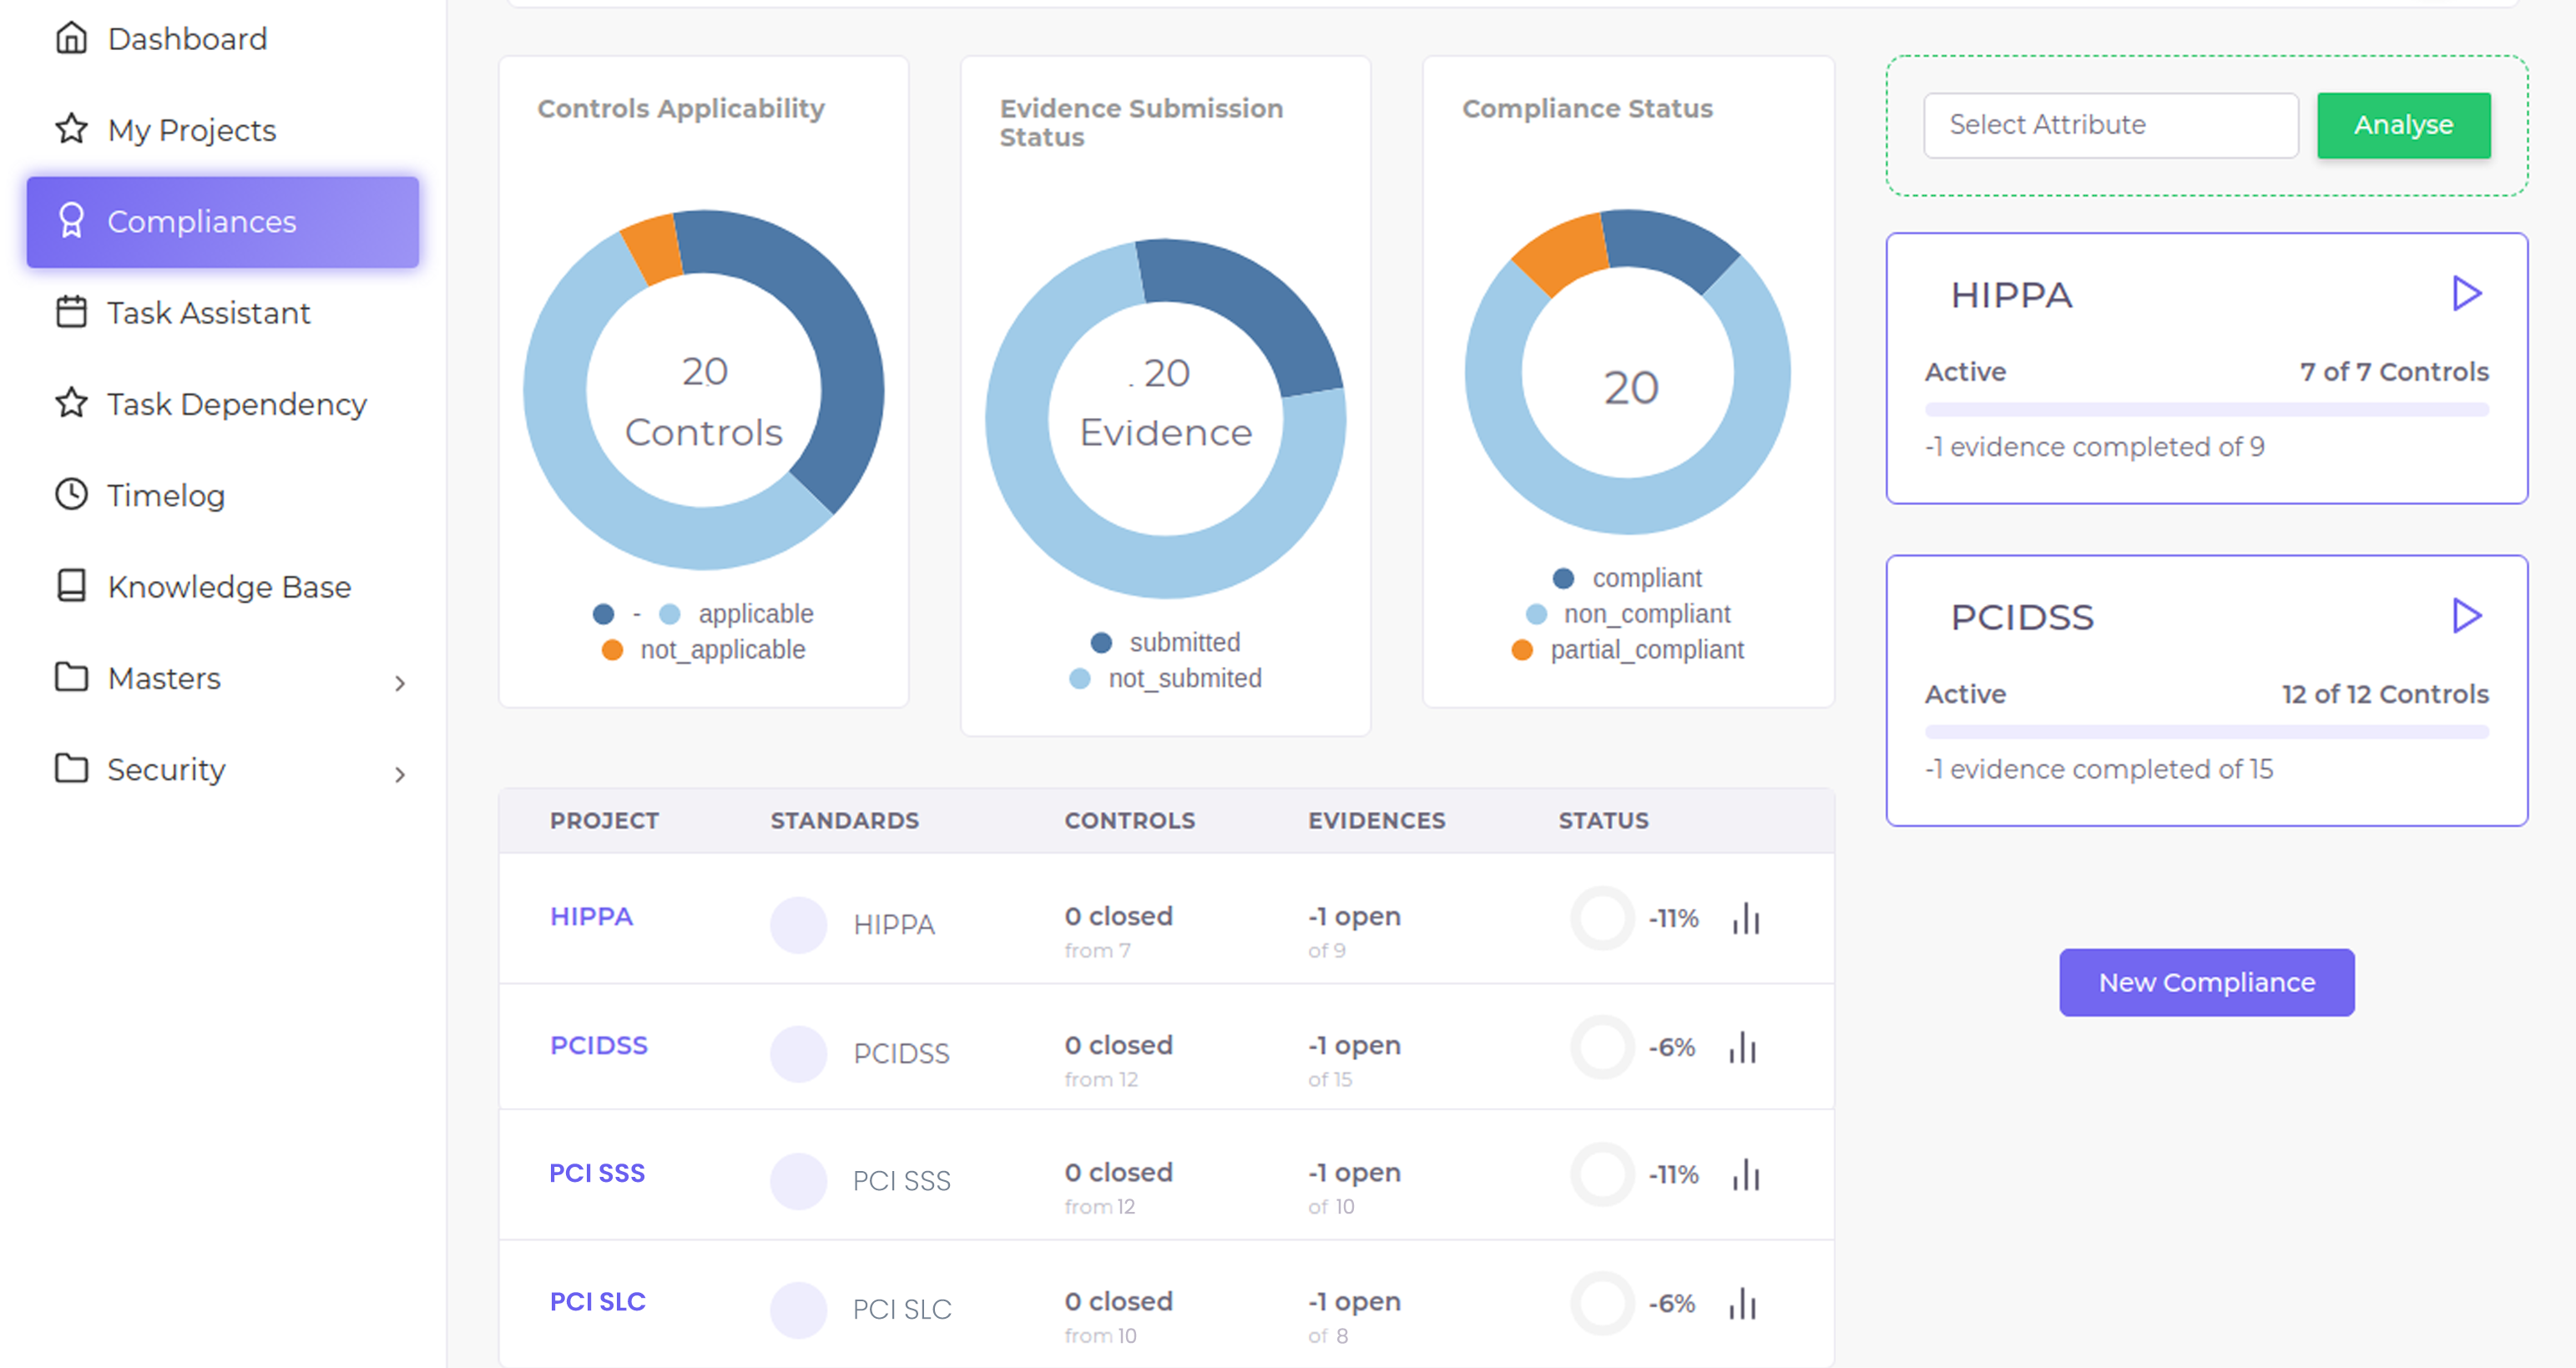Click PCI SLC row status progress ring

1602,1303
